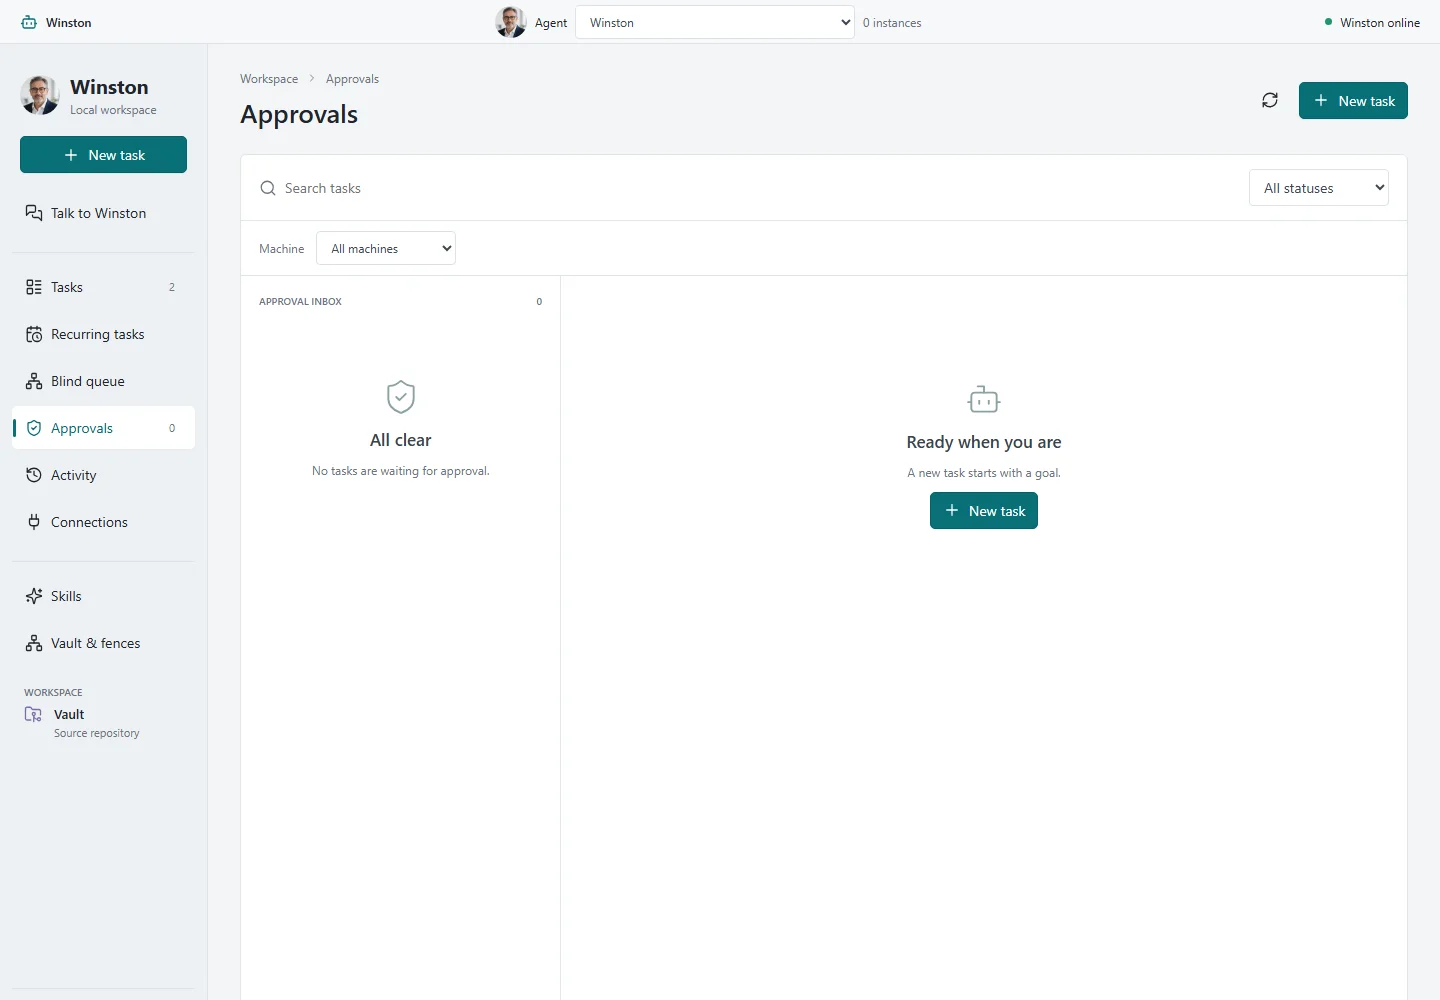Image resolution: width=1440 pixels, height=1000 pixels.
Task: Click the Vault source repository folder icon
Action: [33, 714]
